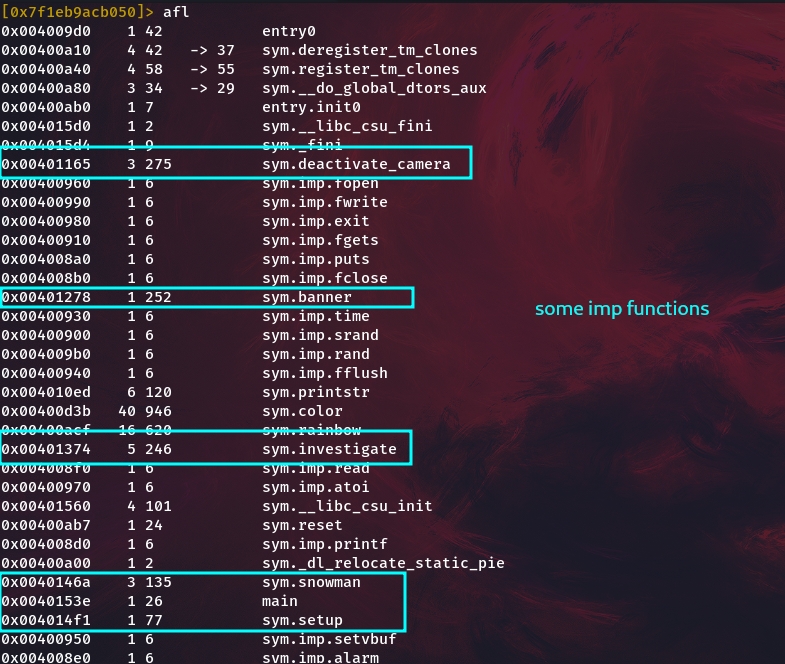Select the sym.reset function name

[302, 525]
